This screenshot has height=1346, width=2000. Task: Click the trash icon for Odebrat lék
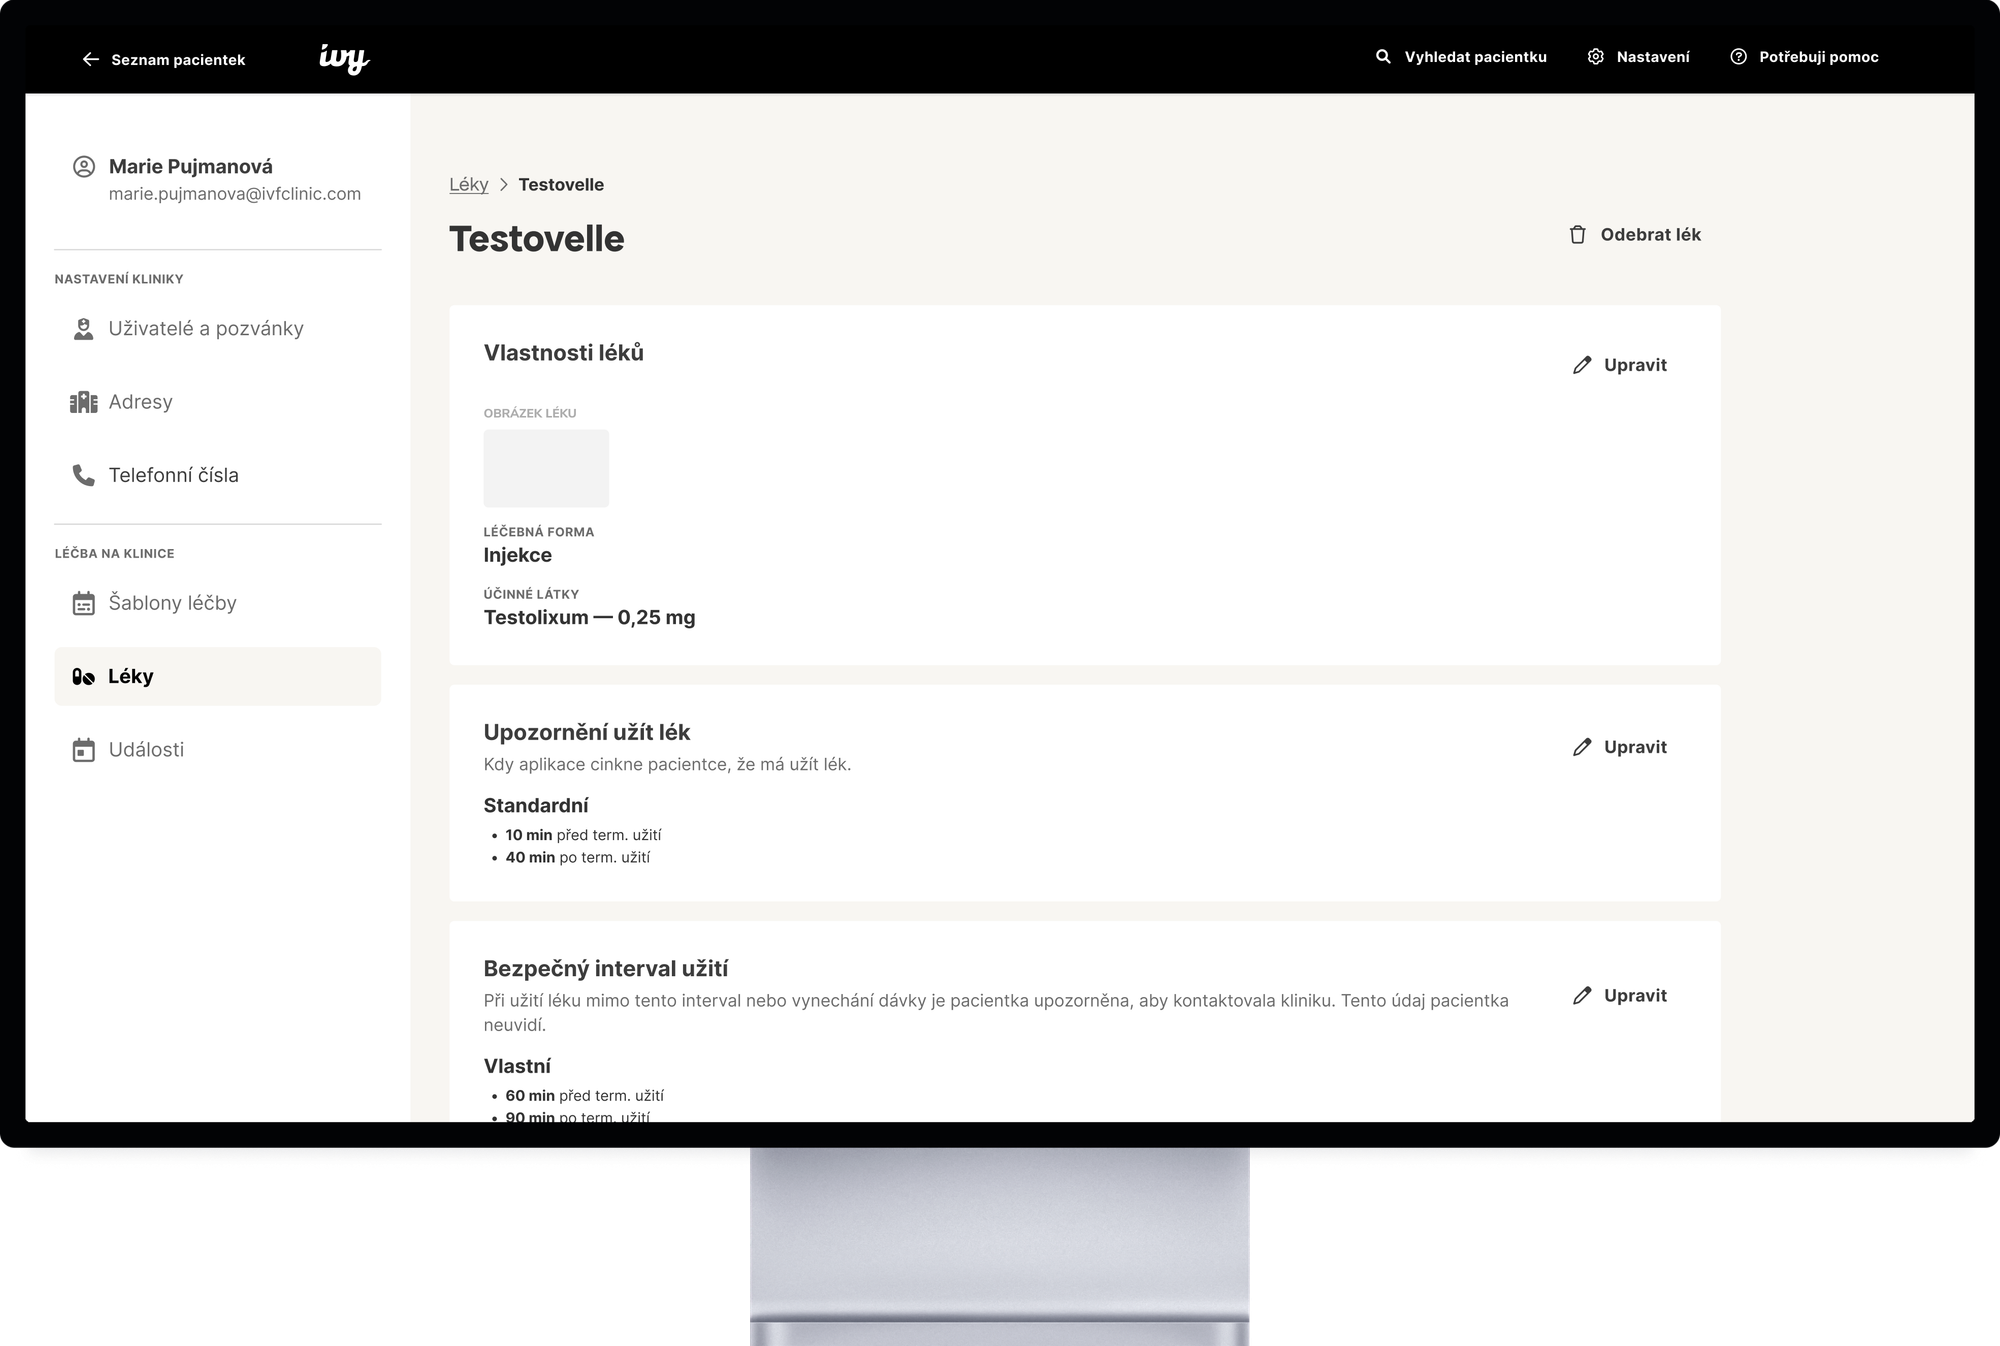tap(1578, 235)
